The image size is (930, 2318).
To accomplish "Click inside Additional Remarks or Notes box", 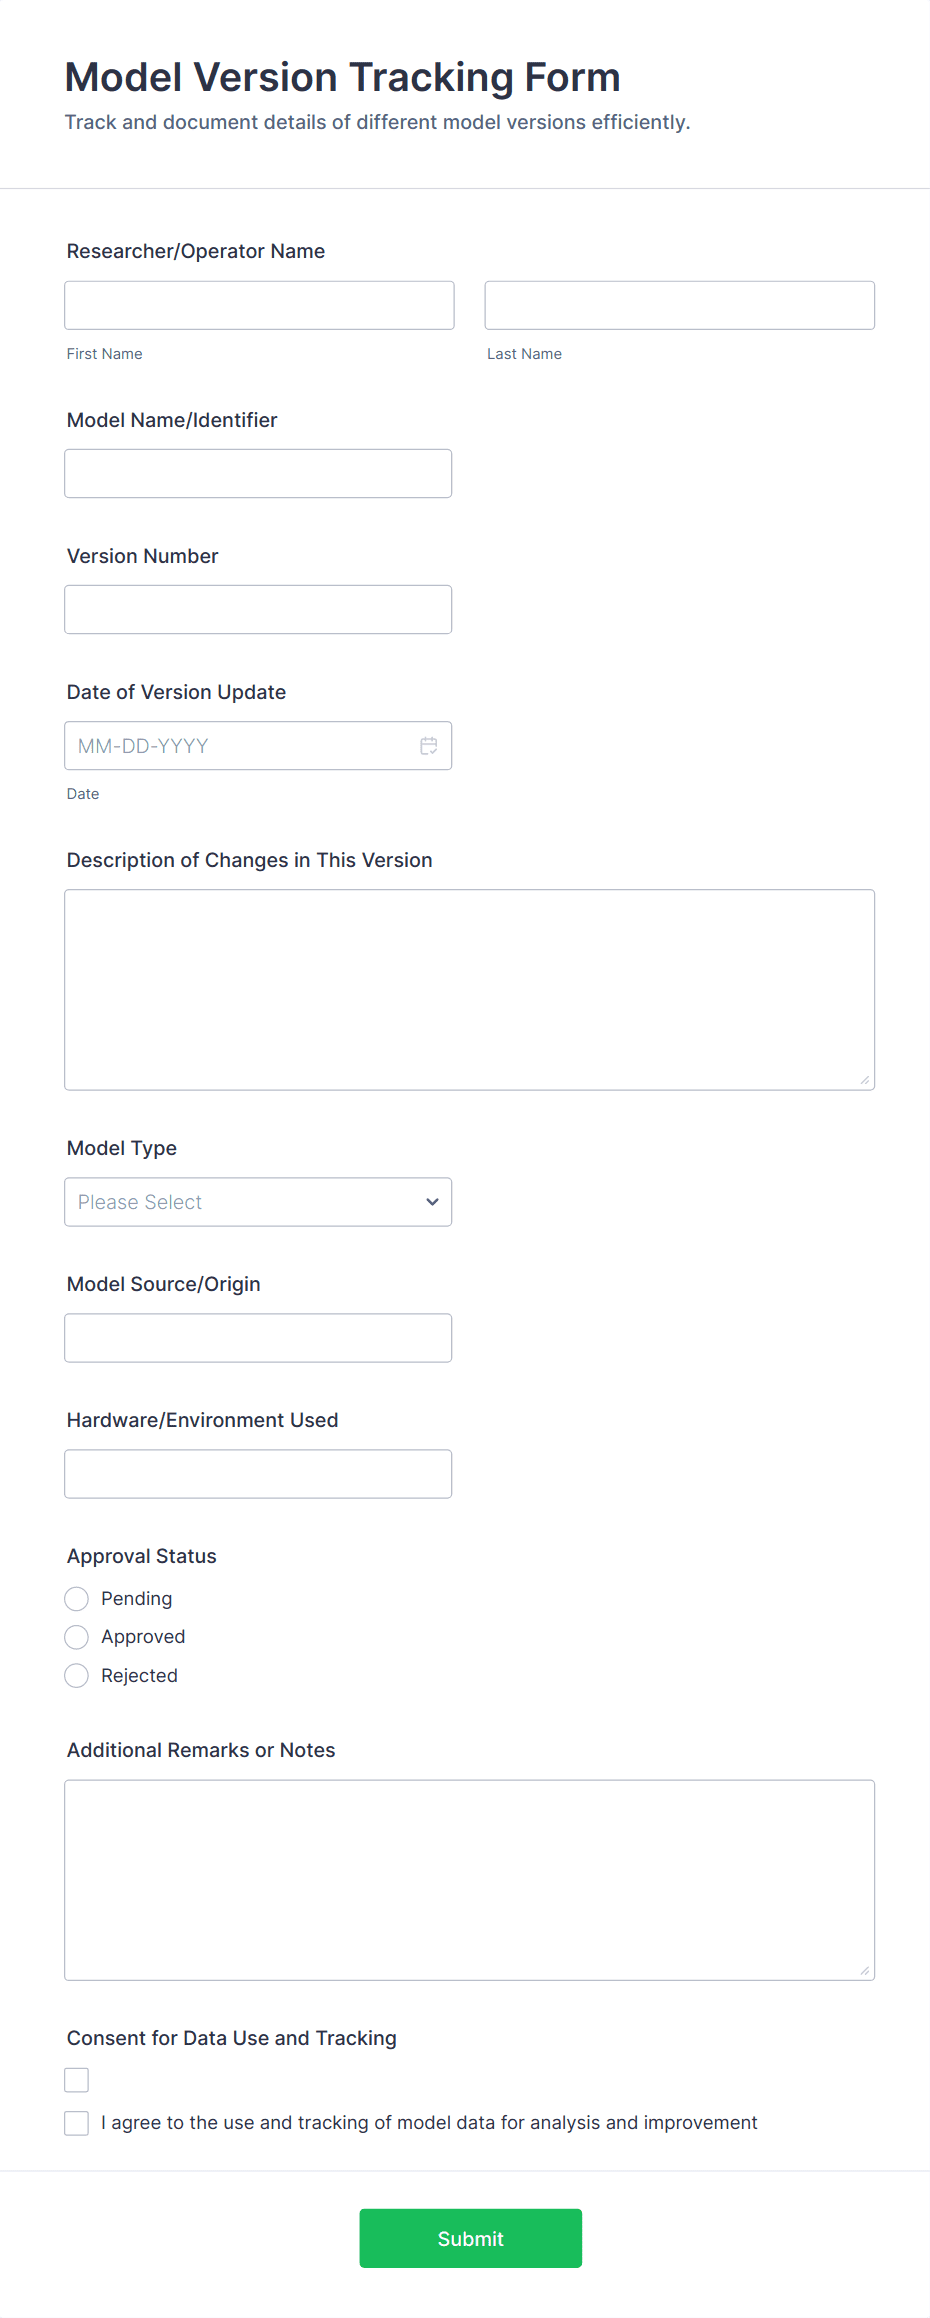I will [x=469, y=1879].
